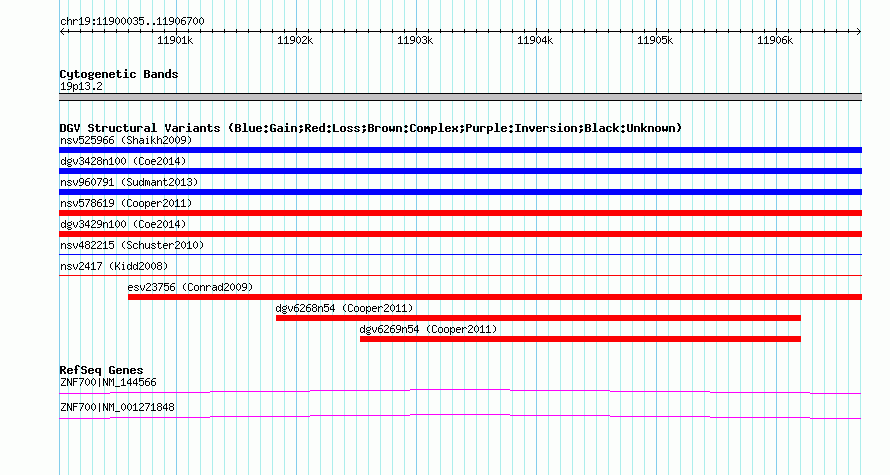The image size is (890, 475).
Task: Open variant label nsv2417 (Kidd2008)
Action: tap(114, 266)
